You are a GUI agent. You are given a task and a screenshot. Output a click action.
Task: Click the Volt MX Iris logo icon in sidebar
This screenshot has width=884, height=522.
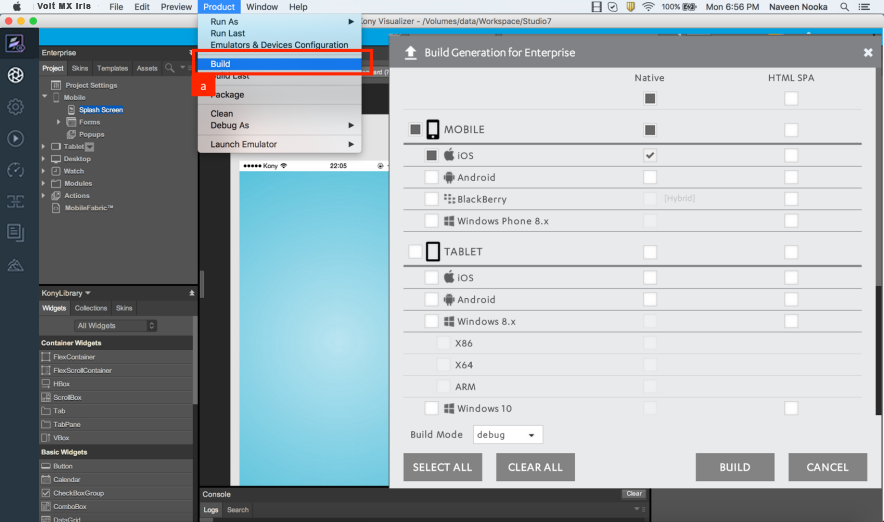coord(15,43)
